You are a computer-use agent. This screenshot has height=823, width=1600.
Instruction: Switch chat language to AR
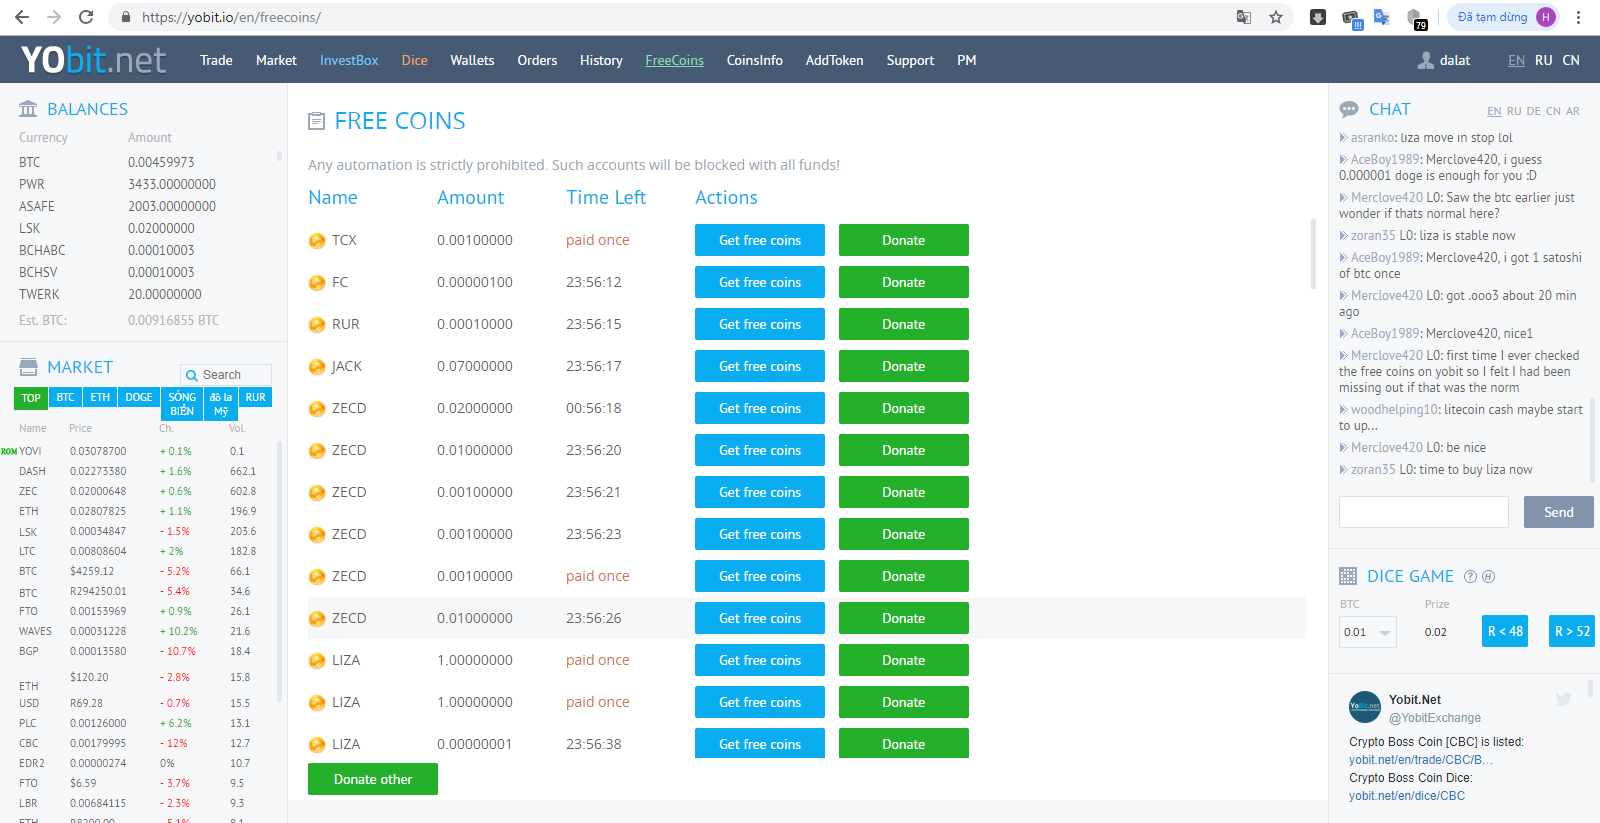1573,111
